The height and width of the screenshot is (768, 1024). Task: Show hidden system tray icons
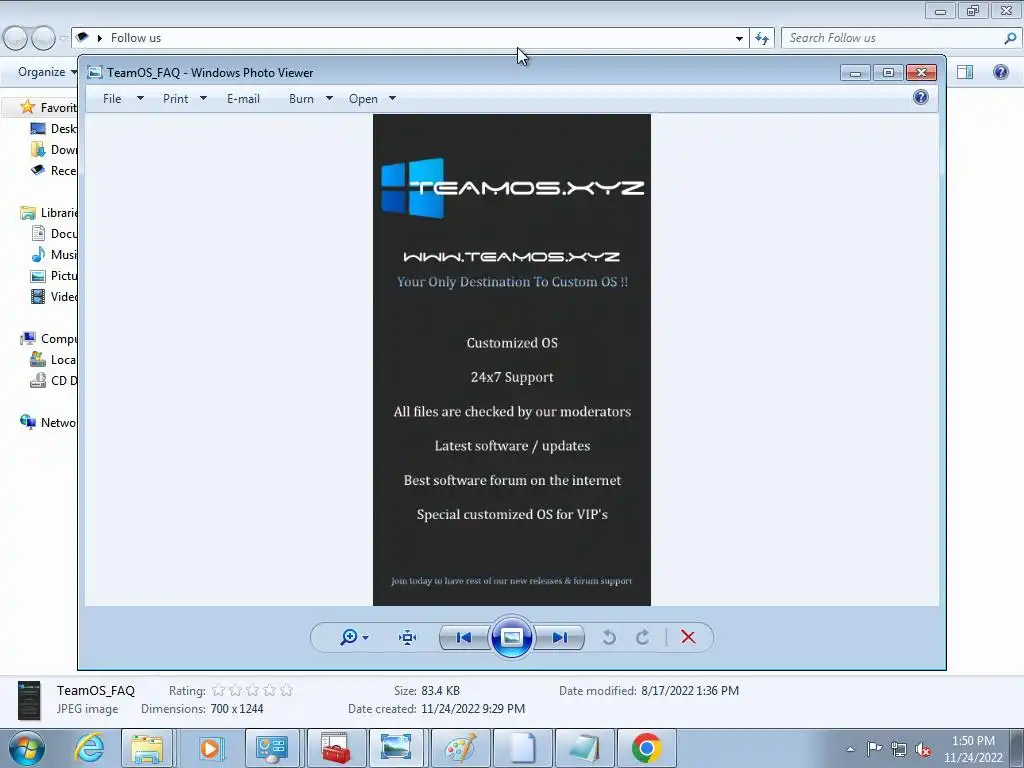(x=850, y=749)
